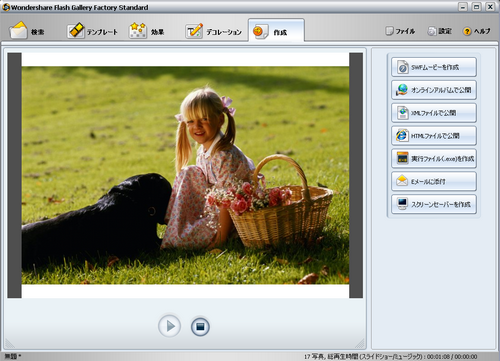Screen dimensions: 500x361
Task: Open the ファイル menu
Action: (x=400, y=31)
